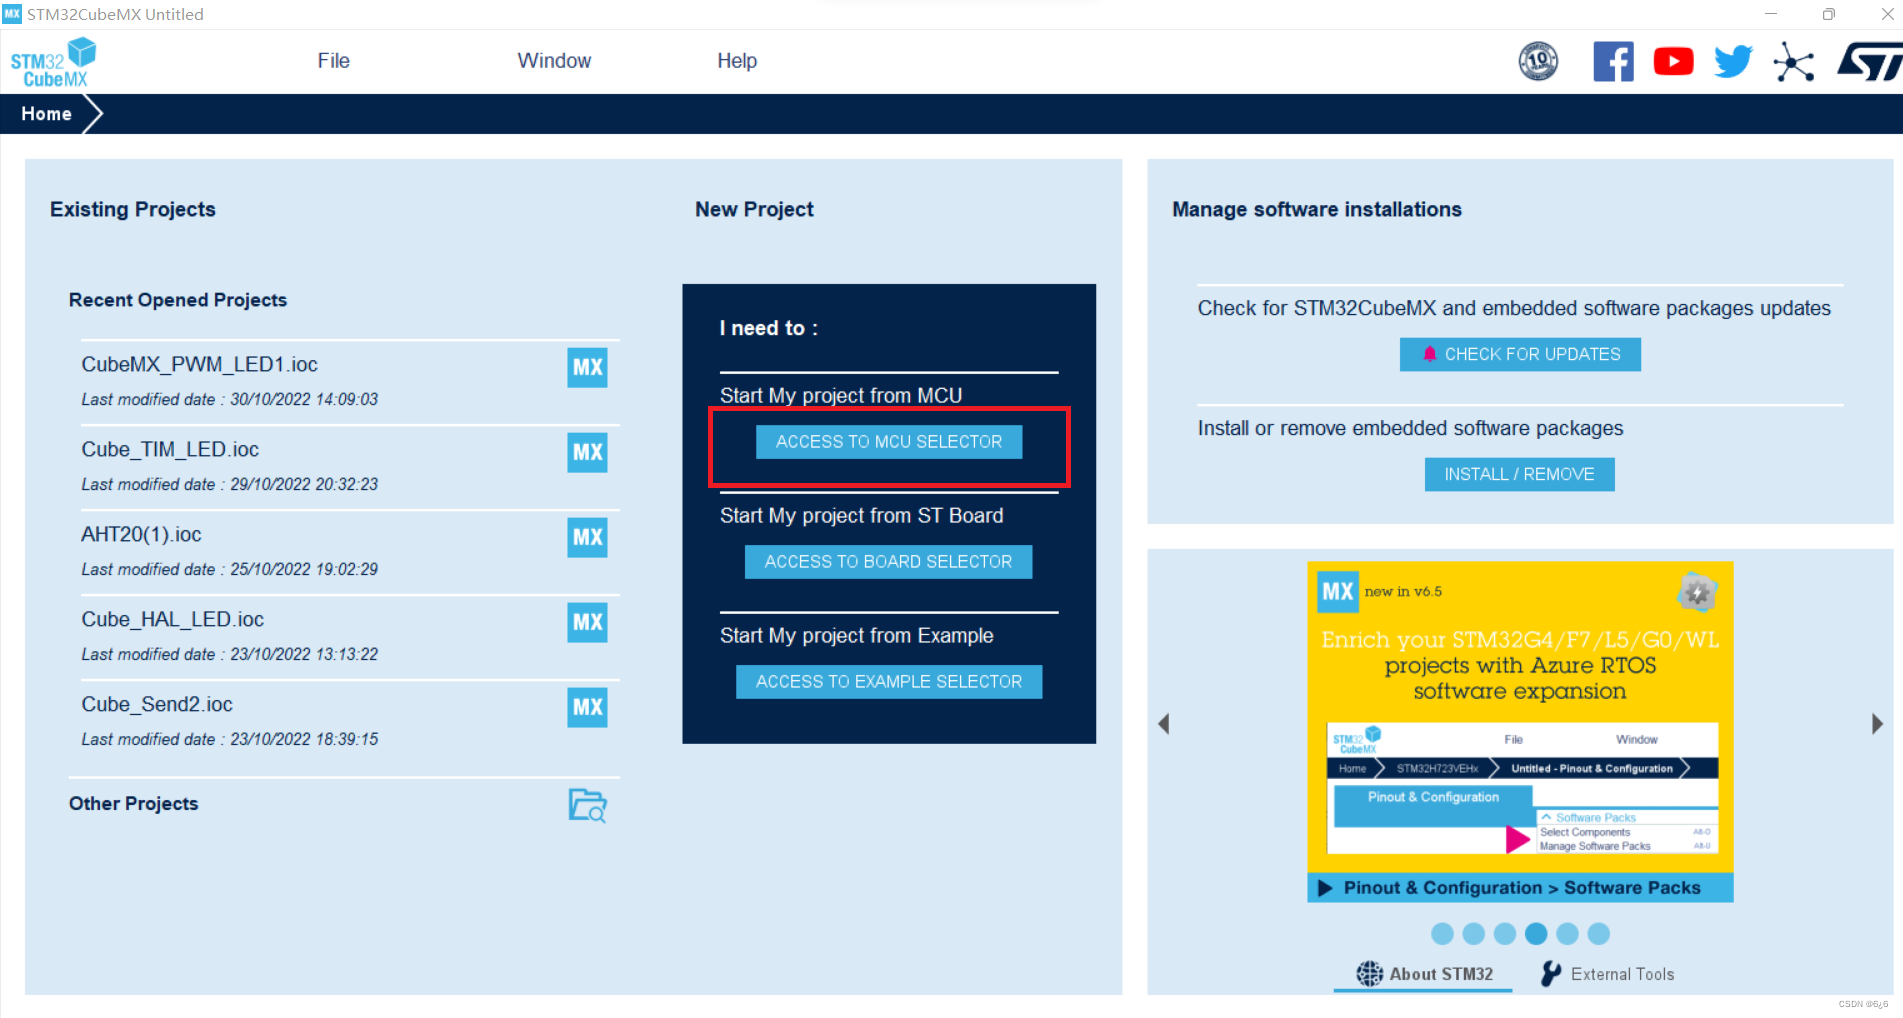Click ACCESS TO BOARD SELECTOR button
Viewport: 1903px width, 1018px height.
pyautogui.click(x=888, y=562)
